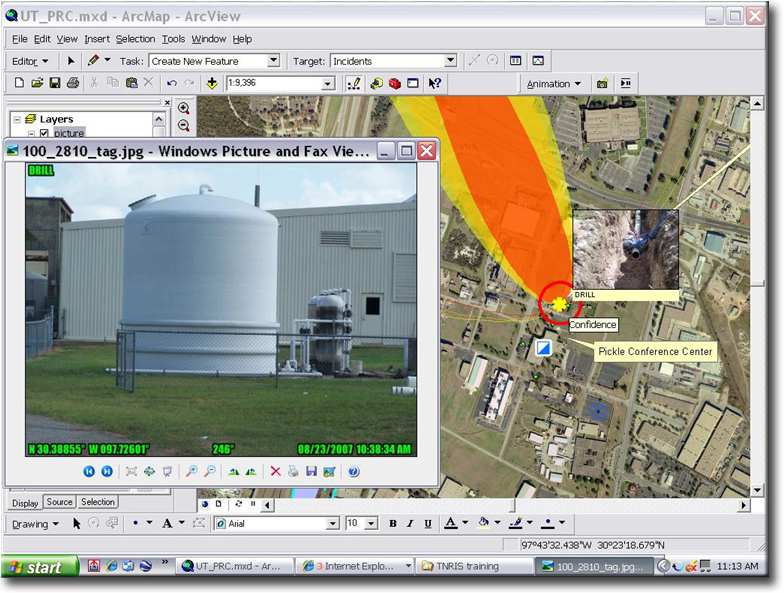Open the font color swatch
This screenshot has width=784, height=593.
click(451, 523)
